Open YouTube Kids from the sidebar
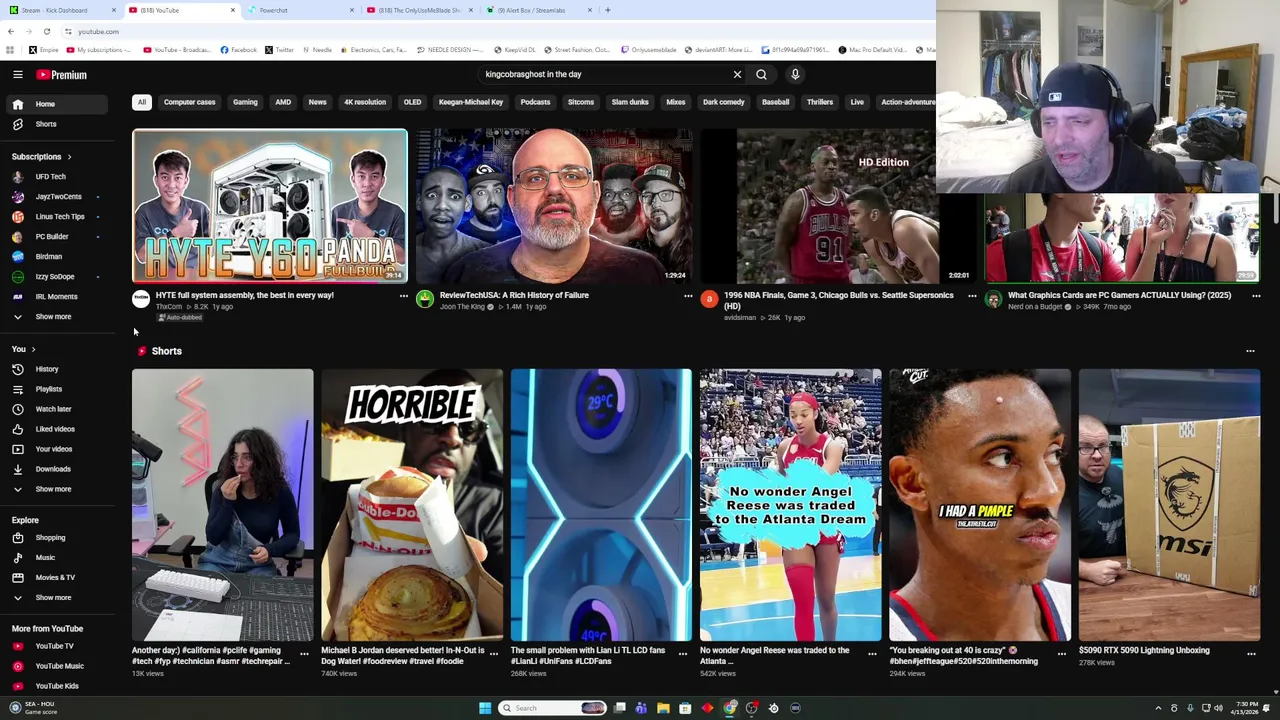 point(55,686)
